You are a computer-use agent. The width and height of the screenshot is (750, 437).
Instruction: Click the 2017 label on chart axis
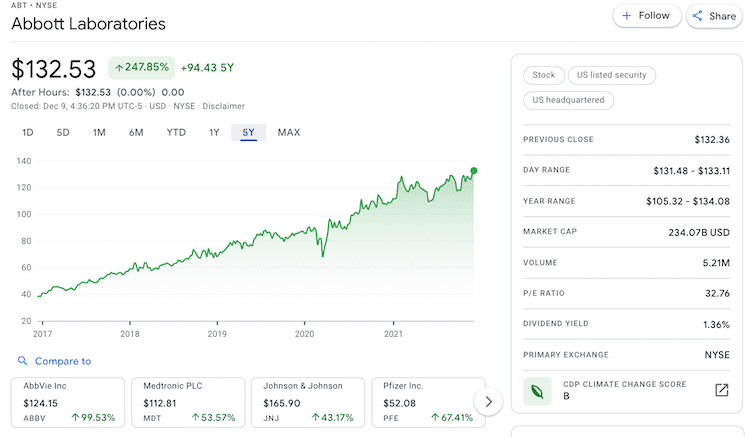(42, 334)
